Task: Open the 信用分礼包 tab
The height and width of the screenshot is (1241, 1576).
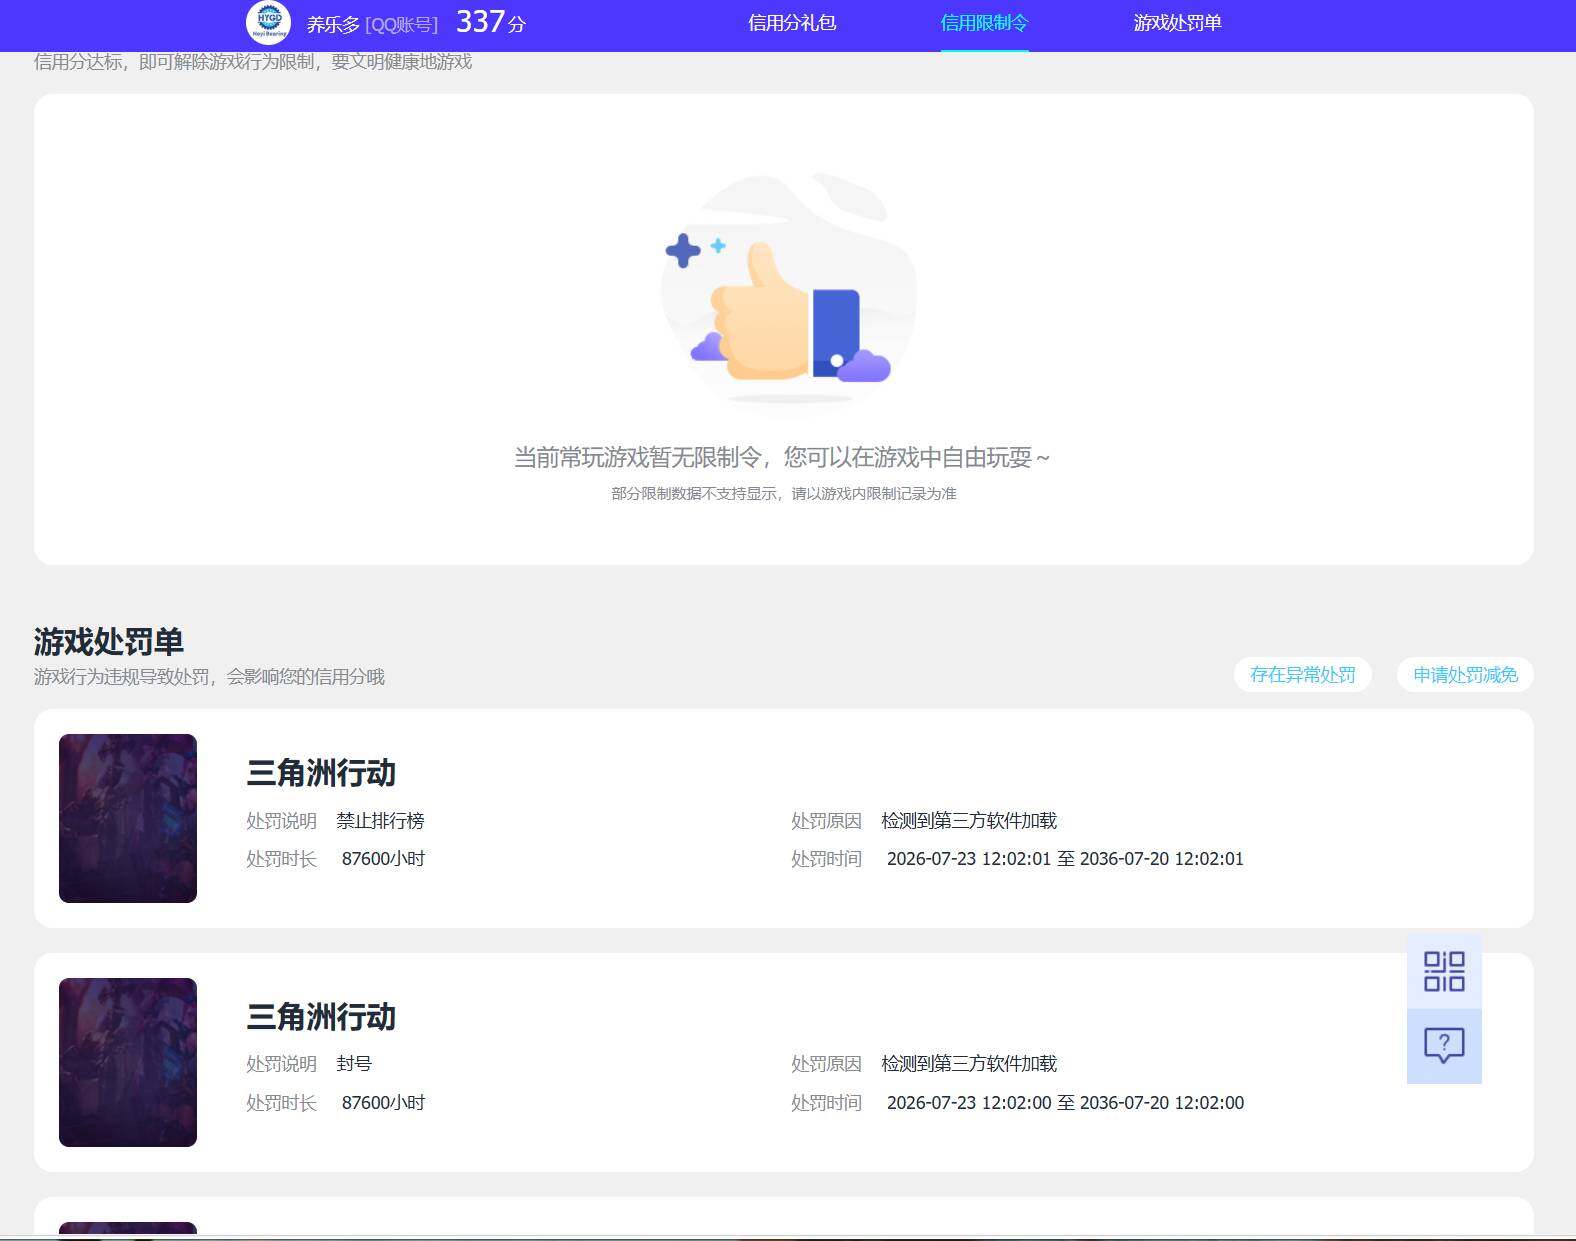Action: point(792,23)
